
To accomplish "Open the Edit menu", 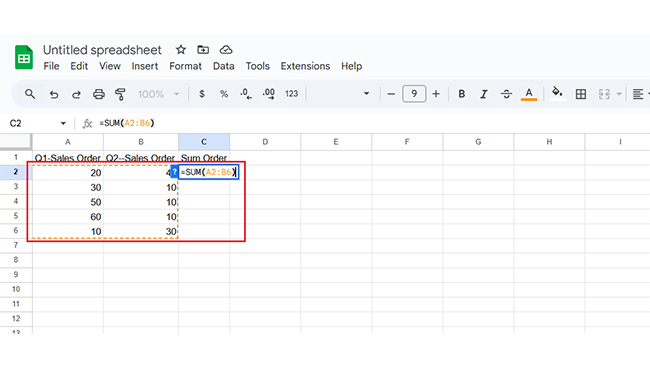I will pyautogui.click(x=79, y=66).
